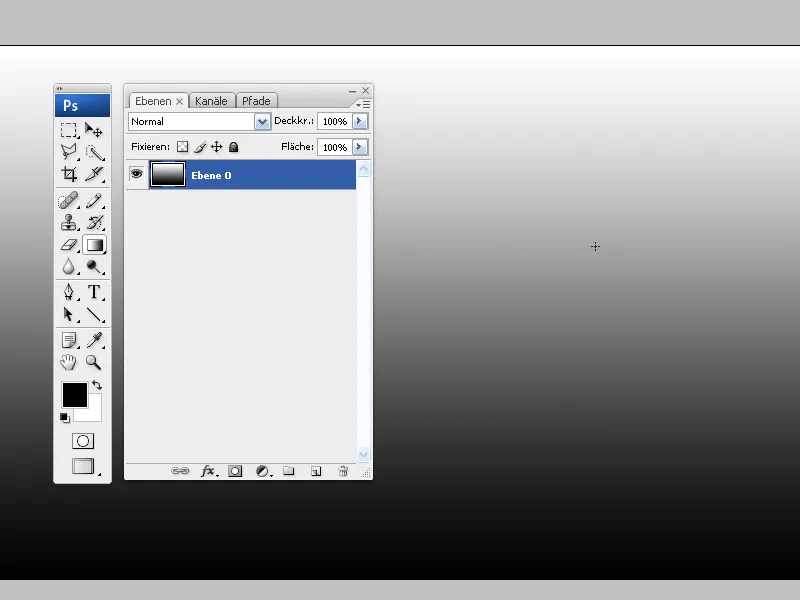Select the Type tool
This screenshot has height=600, width=800.
[95, 291]
